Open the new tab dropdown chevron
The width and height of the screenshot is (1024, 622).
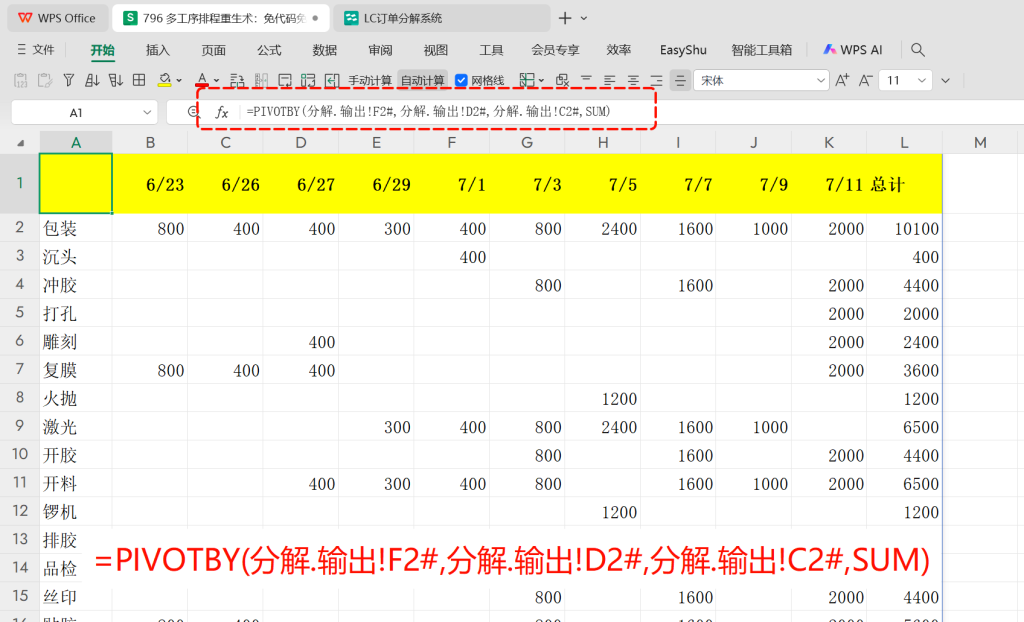coord(584,18)
